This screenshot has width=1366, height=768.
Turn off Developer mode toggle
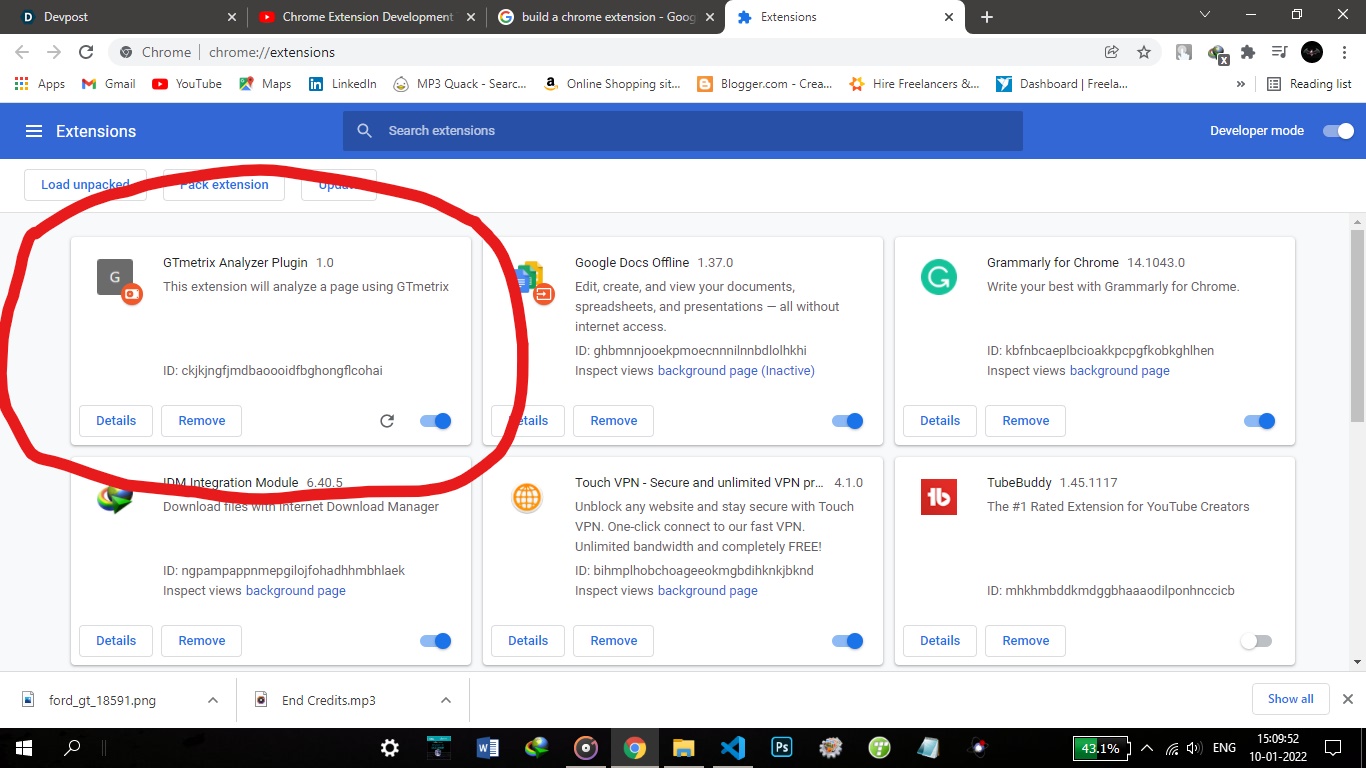coord(1338,131)
